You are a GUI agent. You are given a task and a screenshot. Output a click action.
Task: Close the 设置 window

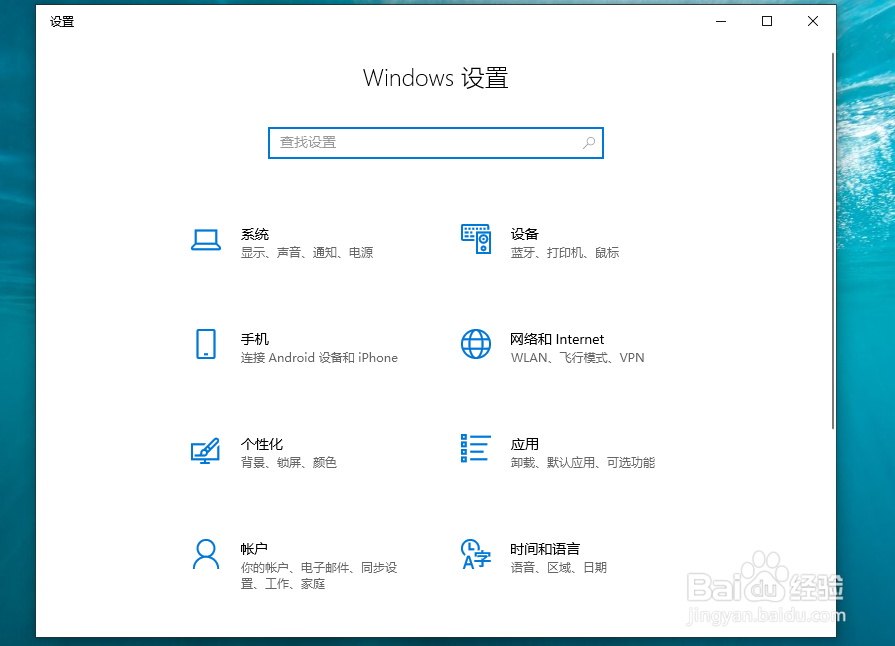[x=813, y=22]
